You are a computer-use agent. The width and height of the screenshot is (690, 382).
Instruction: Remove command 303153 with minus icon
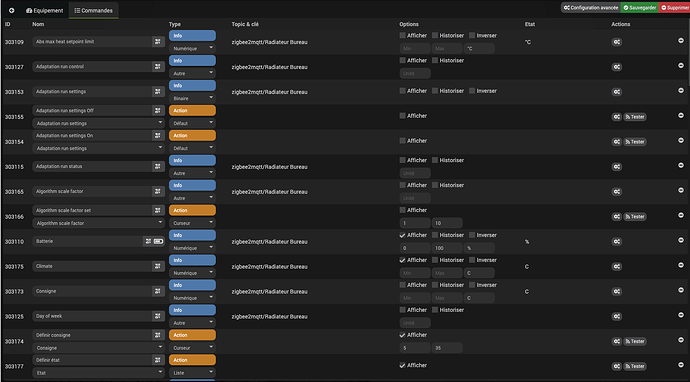tap(681, 90)
